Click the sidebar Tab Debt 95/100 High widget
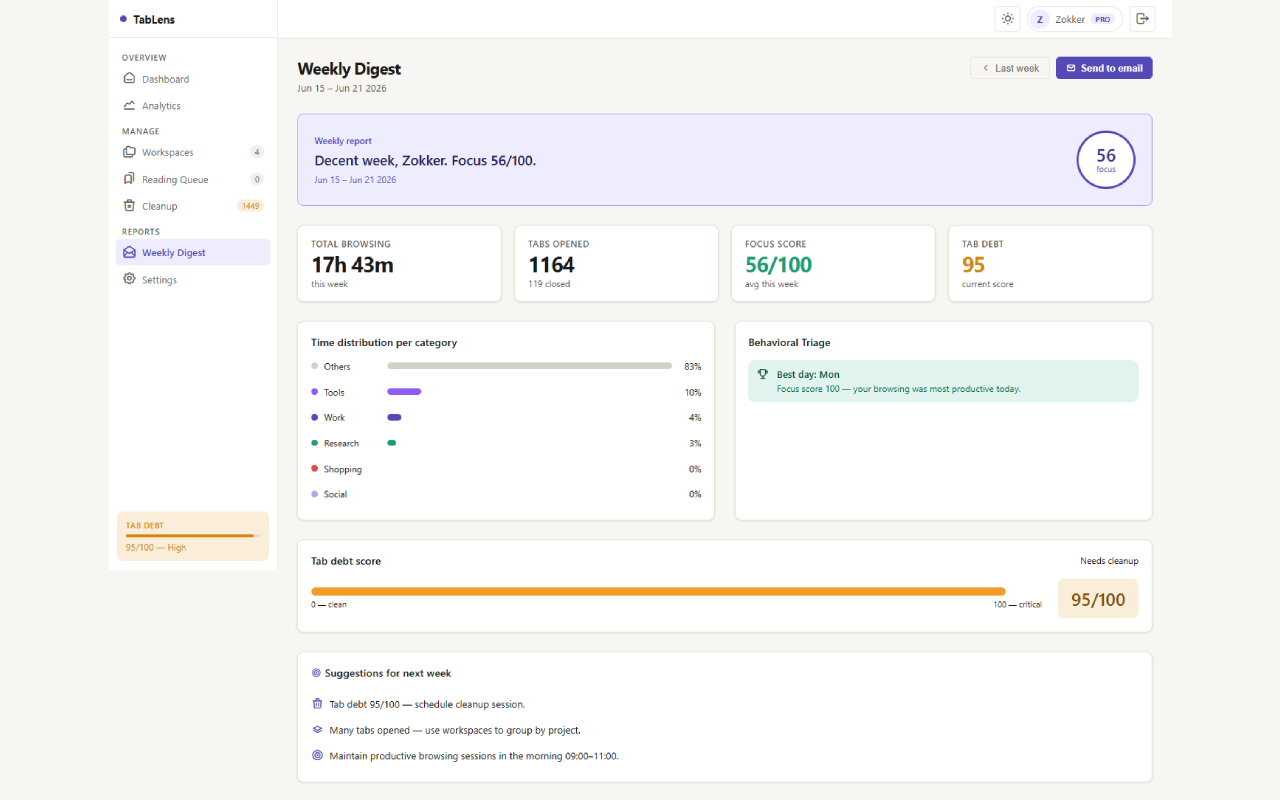Screen dimensions: 1280x800 193,536
